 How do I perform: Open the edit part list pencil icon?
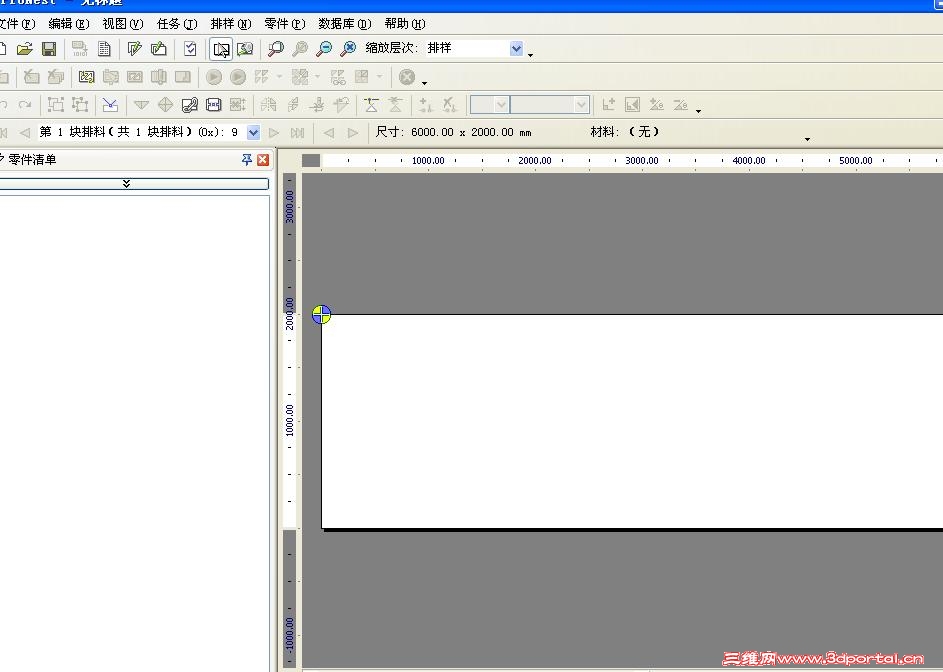tap(134, 49)
